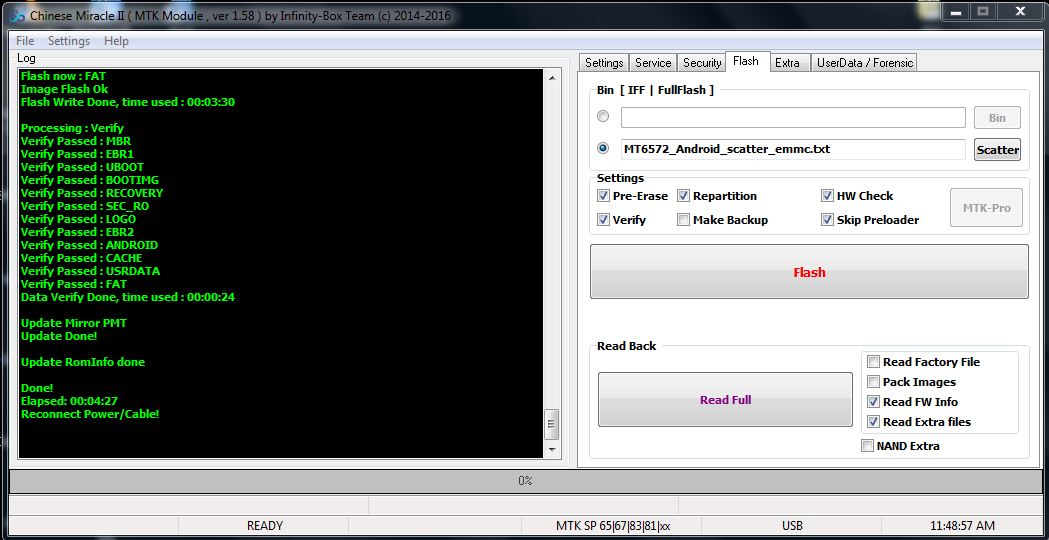Click log line 'Processing : Verify'
Image resolution: width=1049 pixels, height=540 pixels.
[72, 128]
